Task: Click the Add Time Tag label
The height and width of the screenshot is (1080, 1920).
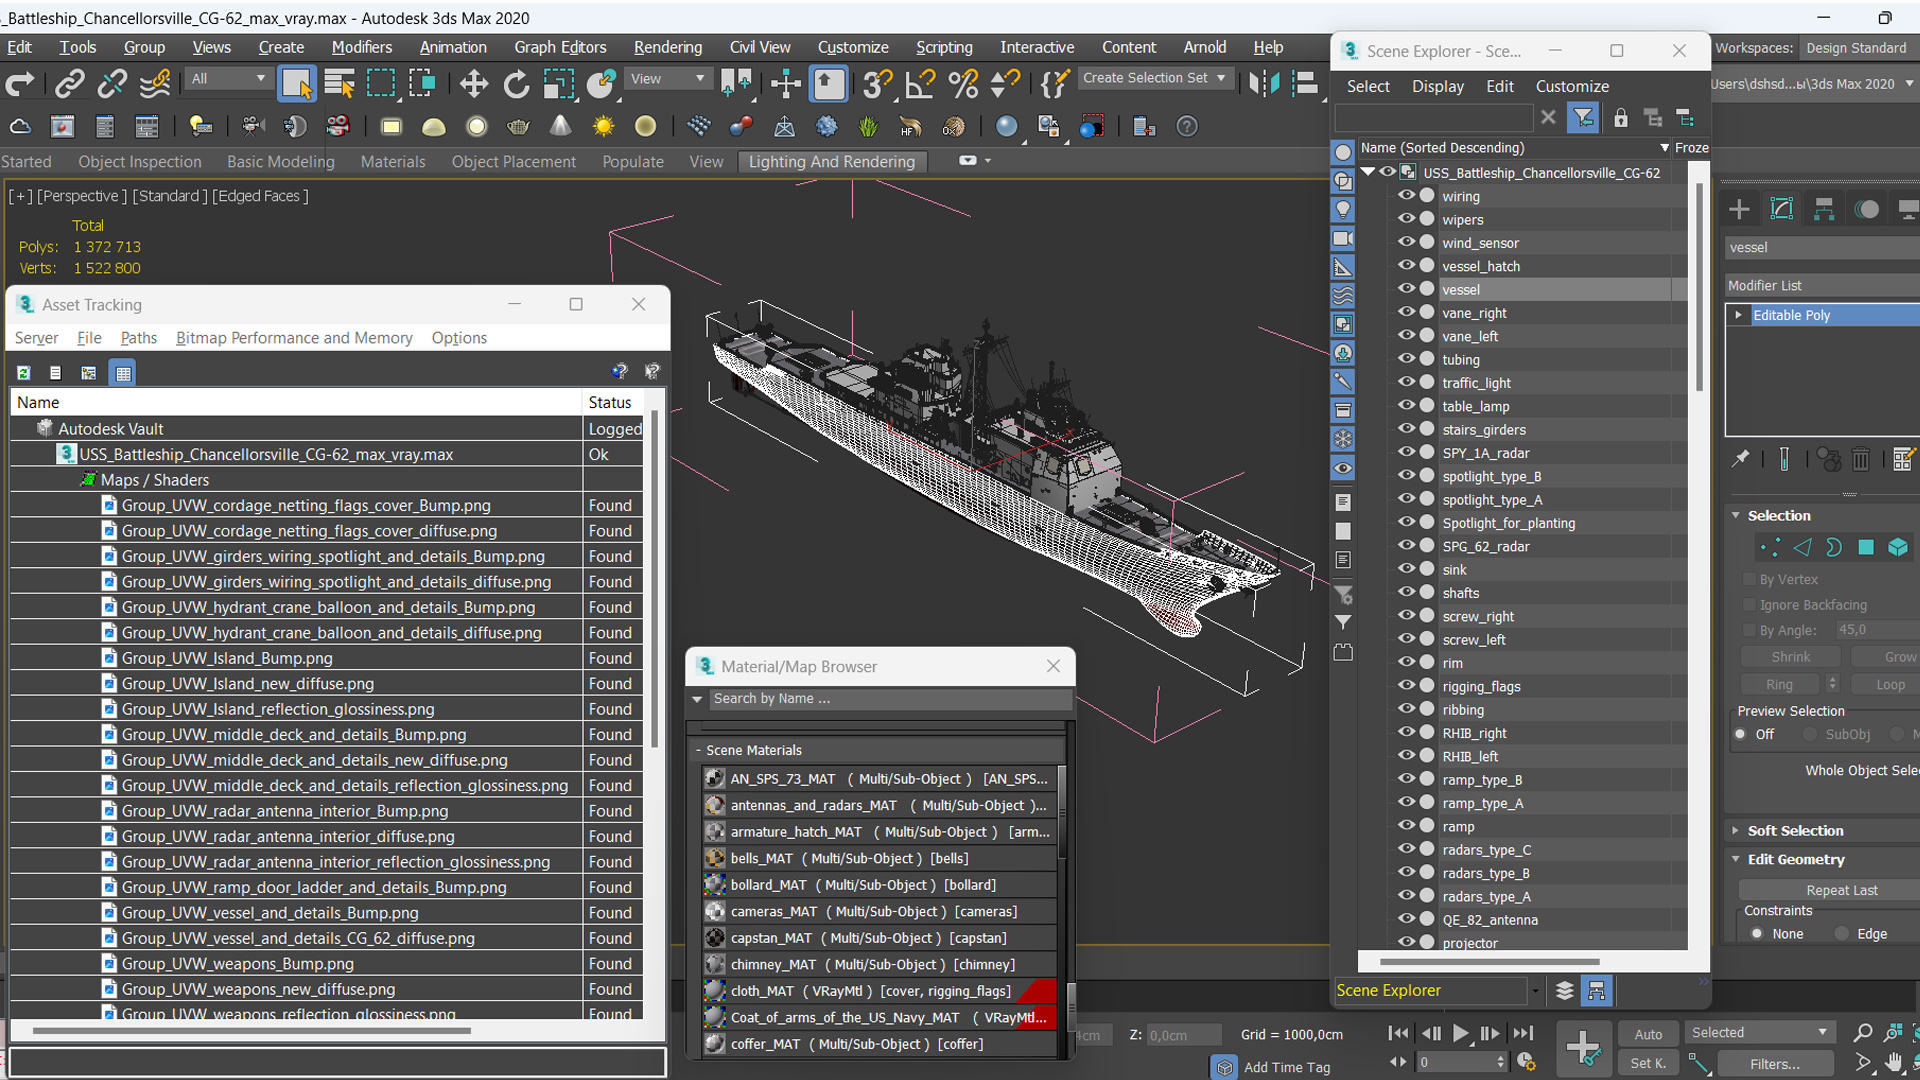Action: click(x=1286, y=1067)
